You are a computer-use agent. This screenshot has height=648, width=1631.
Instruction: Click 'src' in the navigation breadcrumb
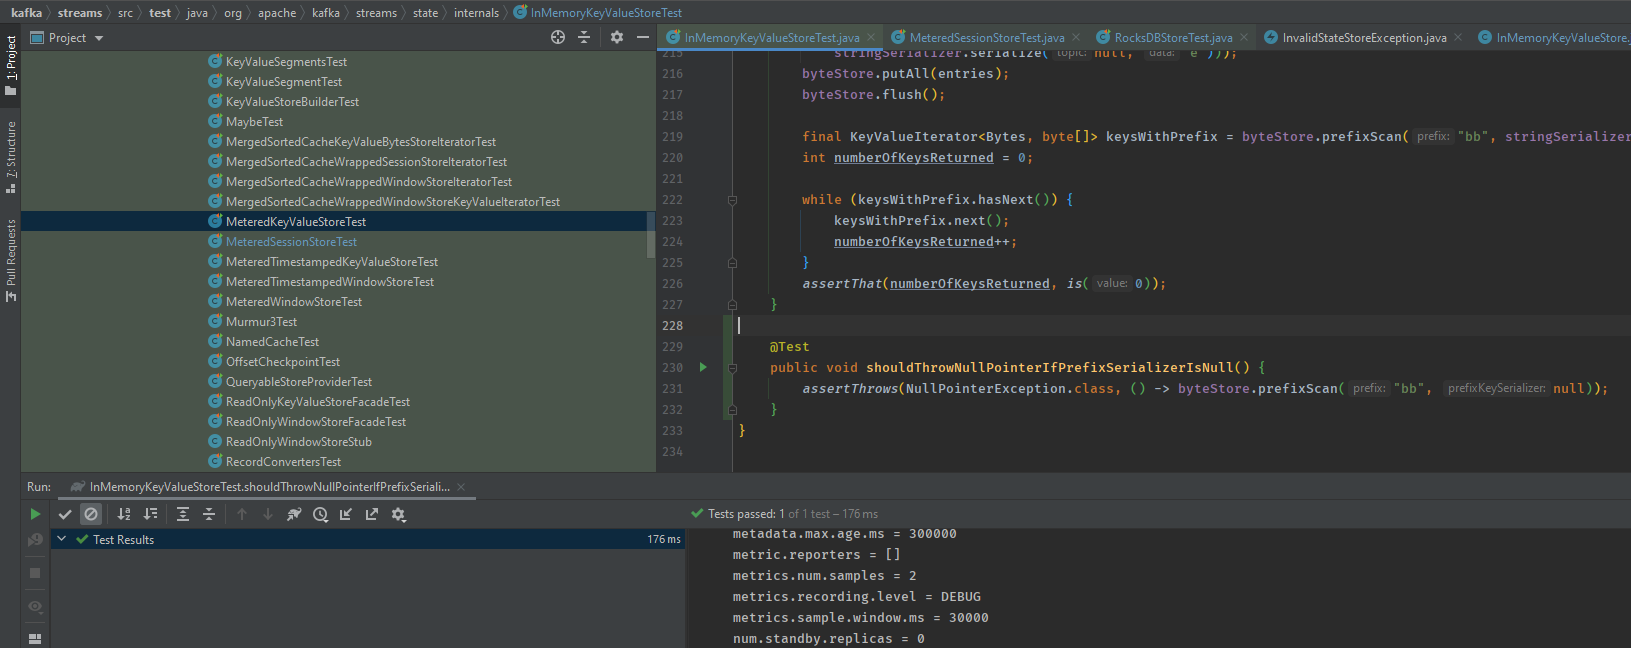pyautogui.click(x=125, y=13)
